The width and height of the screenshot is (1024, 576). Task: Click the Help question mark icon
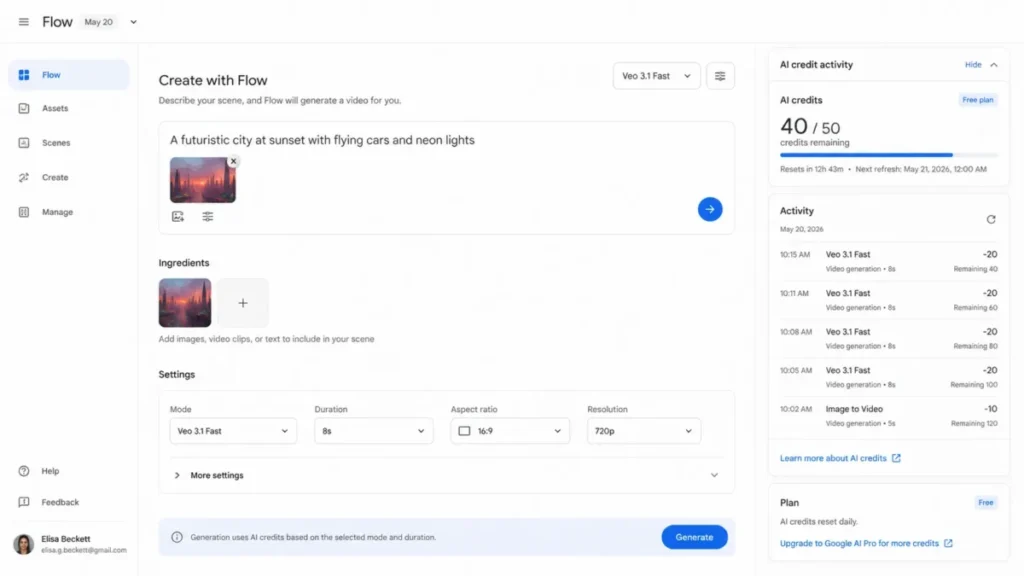(x=24, y=471)
